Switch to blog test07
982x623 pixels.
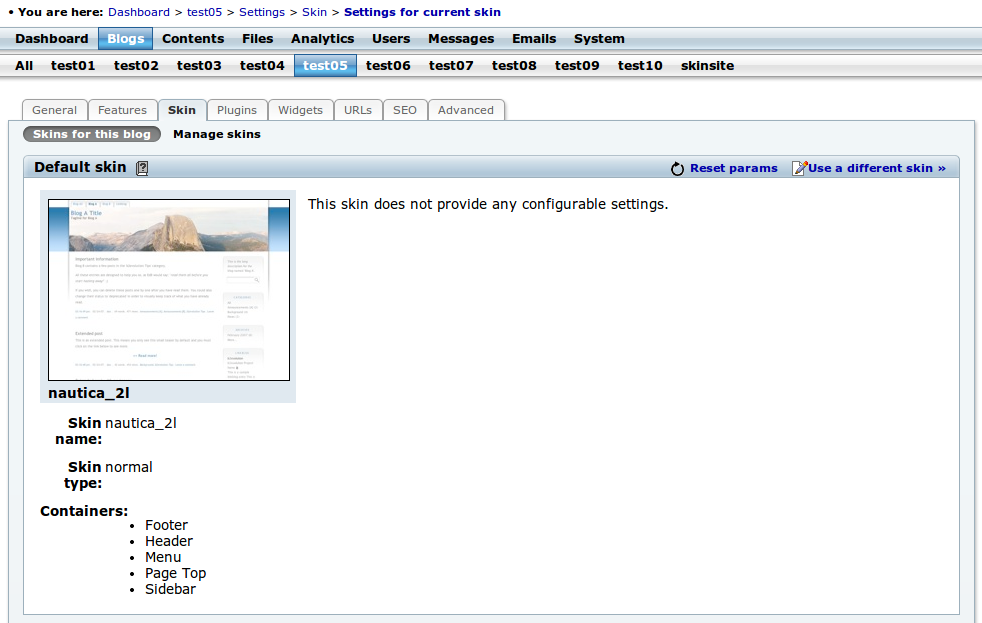coord(451,66)
